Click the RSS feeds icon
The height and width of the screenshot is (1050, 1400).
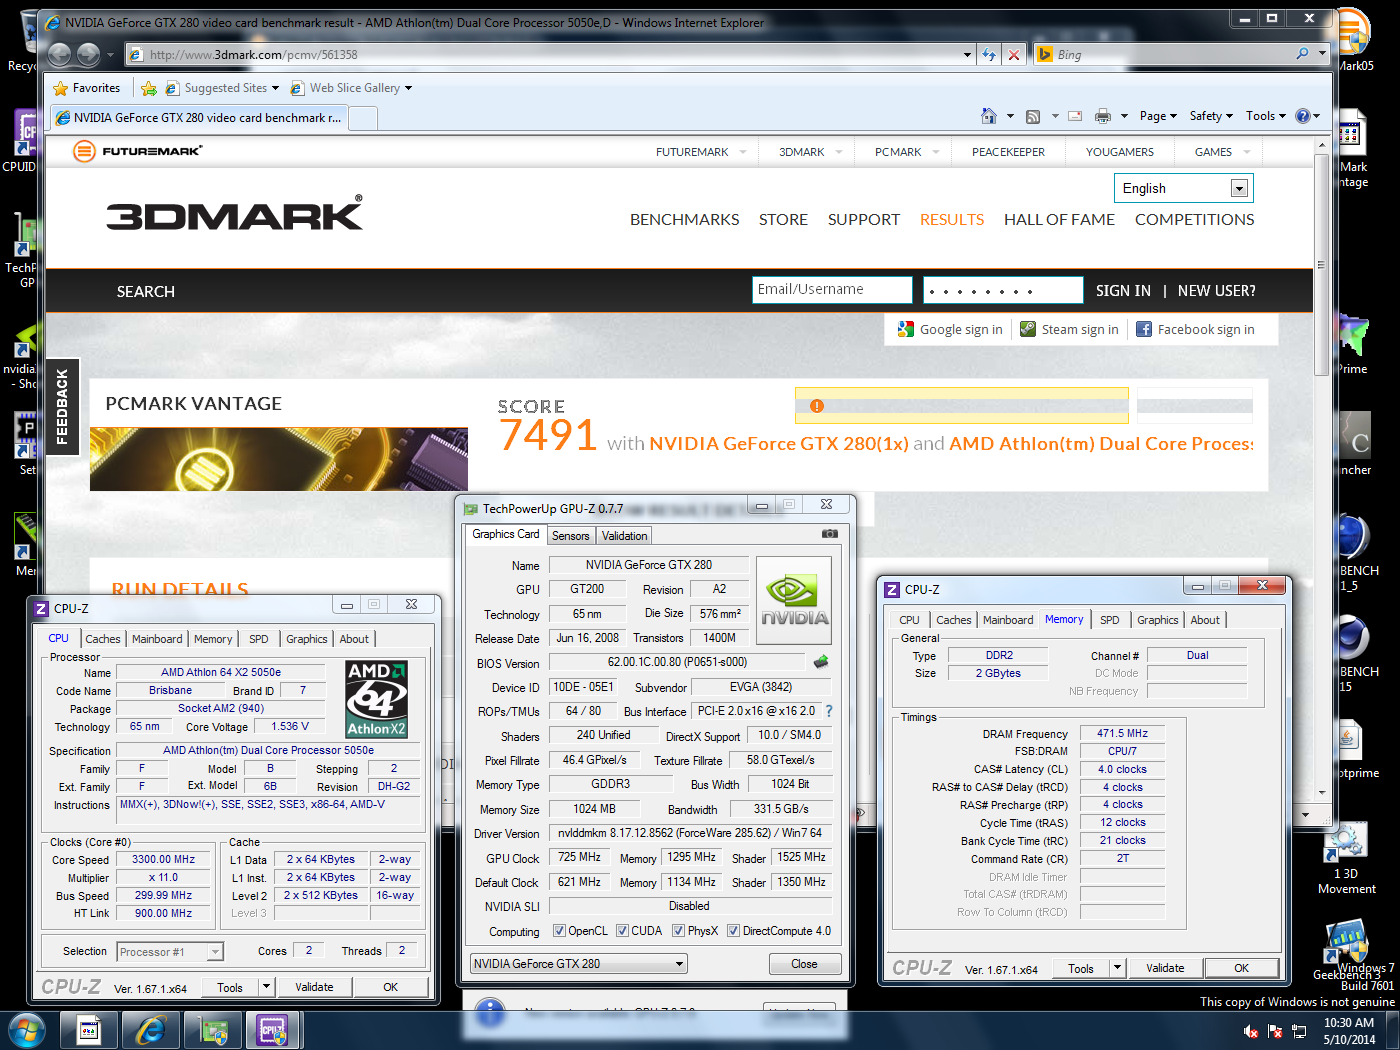pyautogui.click(x=1033, y=116)
